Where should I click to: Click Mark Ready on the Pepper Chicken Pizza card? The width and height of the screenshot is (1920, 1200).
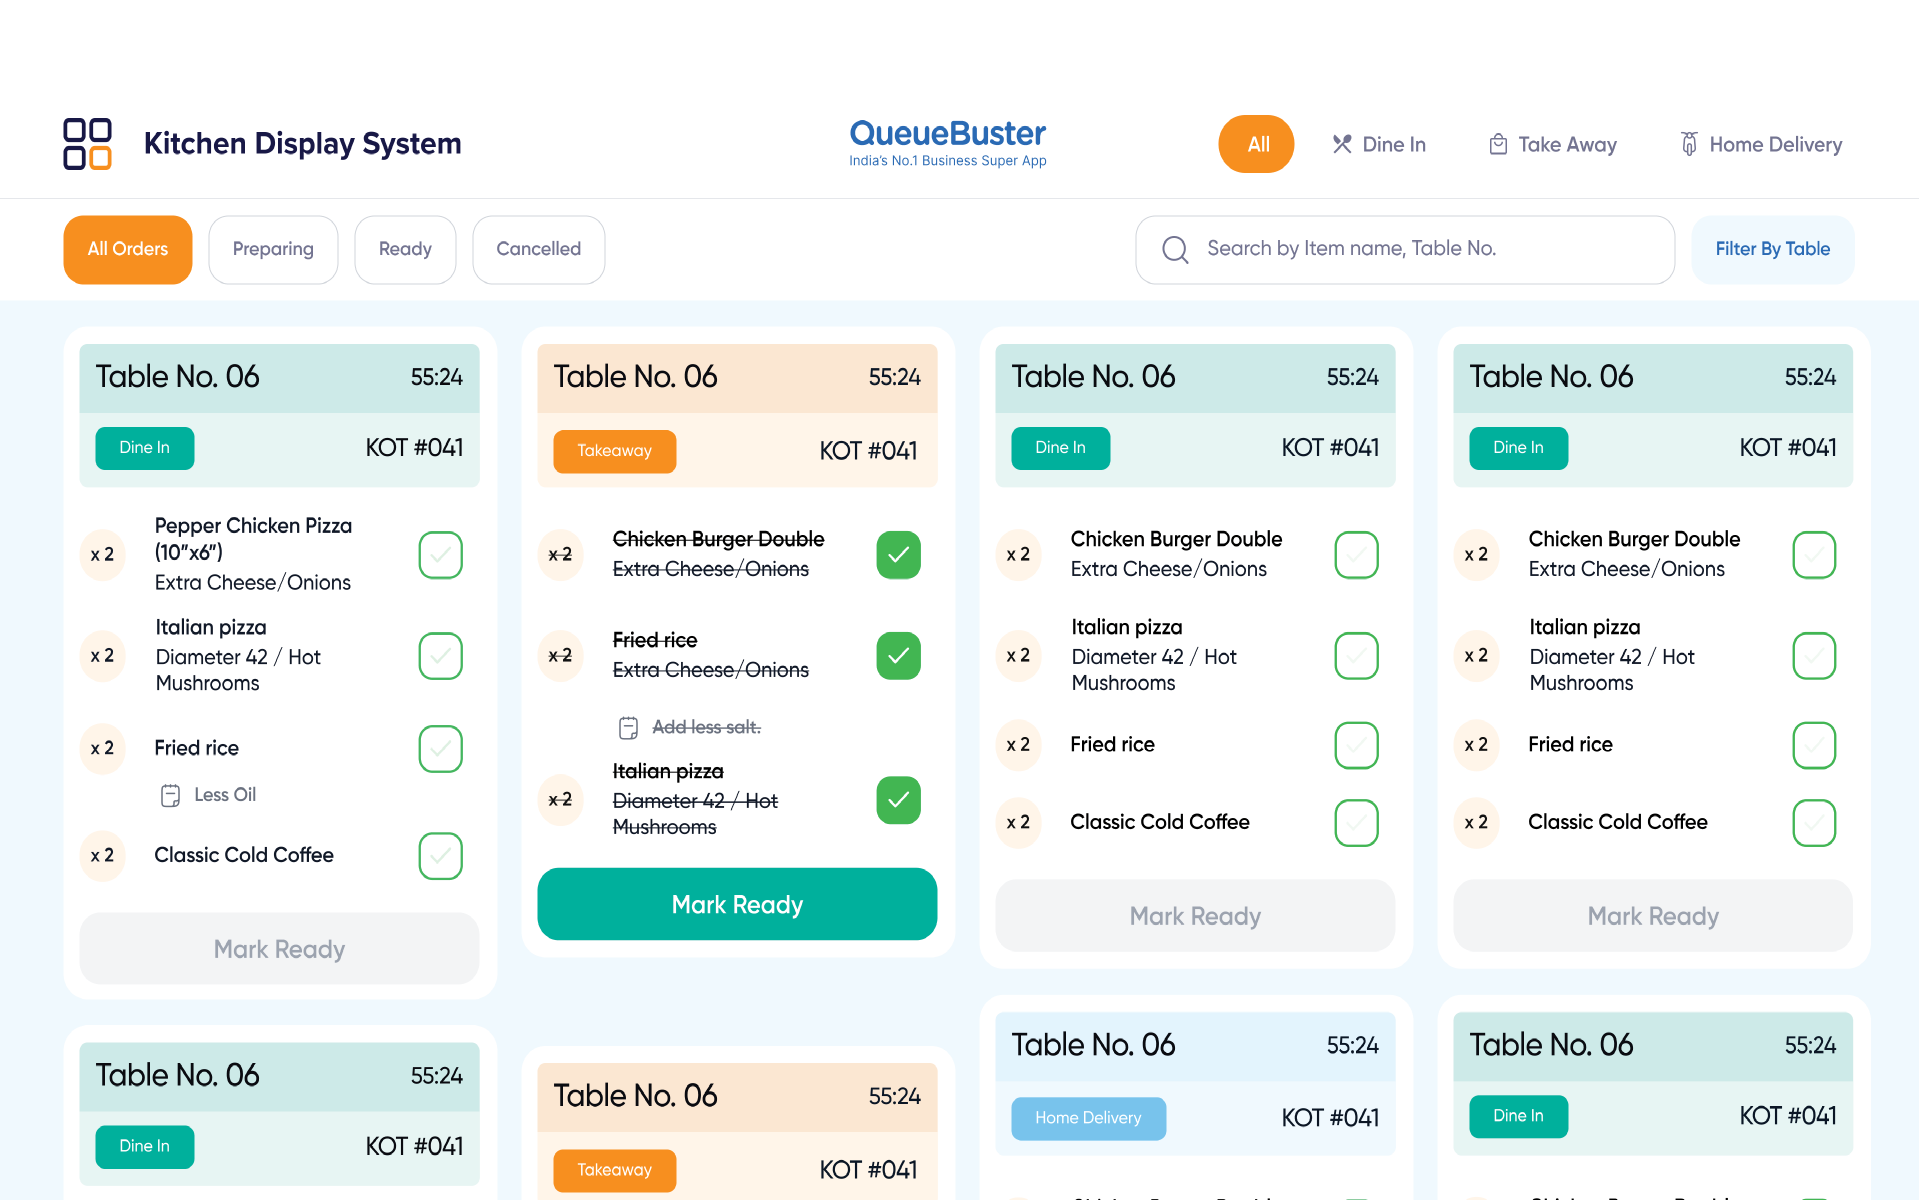point(279,949)
